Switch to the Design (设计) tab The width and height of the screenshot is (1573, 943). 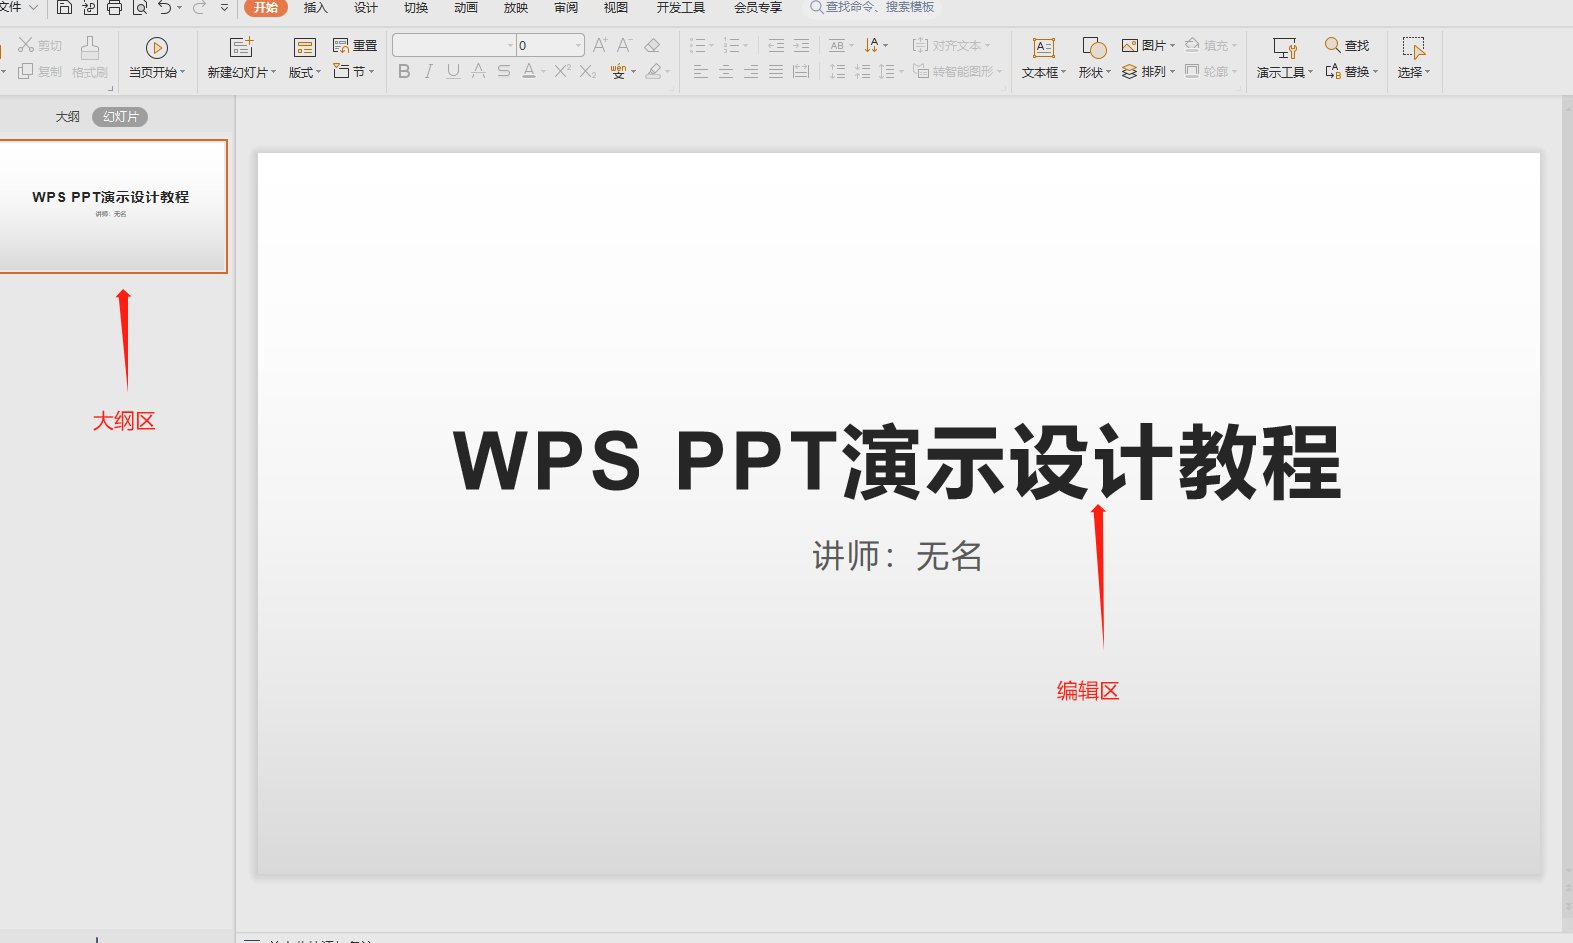pyautogui.click(x=366, y=8)
